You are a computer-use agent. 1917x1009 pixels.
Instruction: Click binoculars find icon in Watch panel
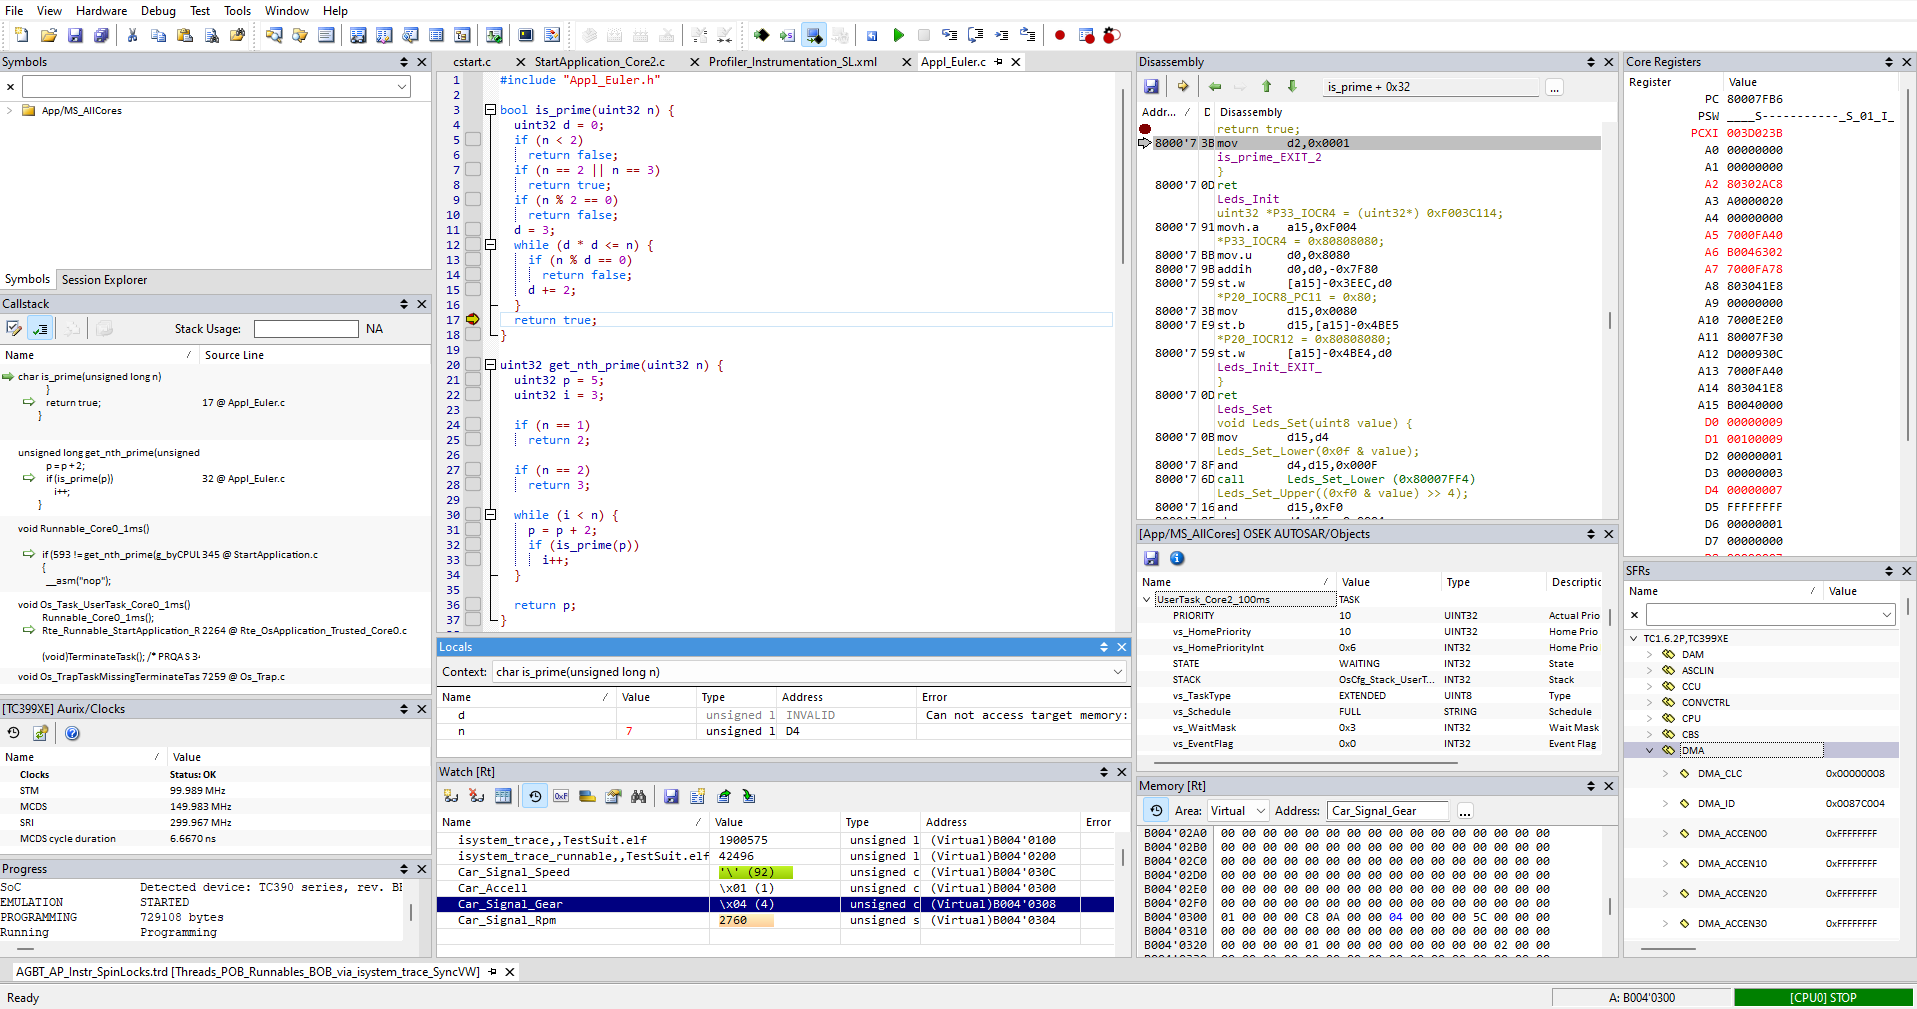[x=638, y=796]
